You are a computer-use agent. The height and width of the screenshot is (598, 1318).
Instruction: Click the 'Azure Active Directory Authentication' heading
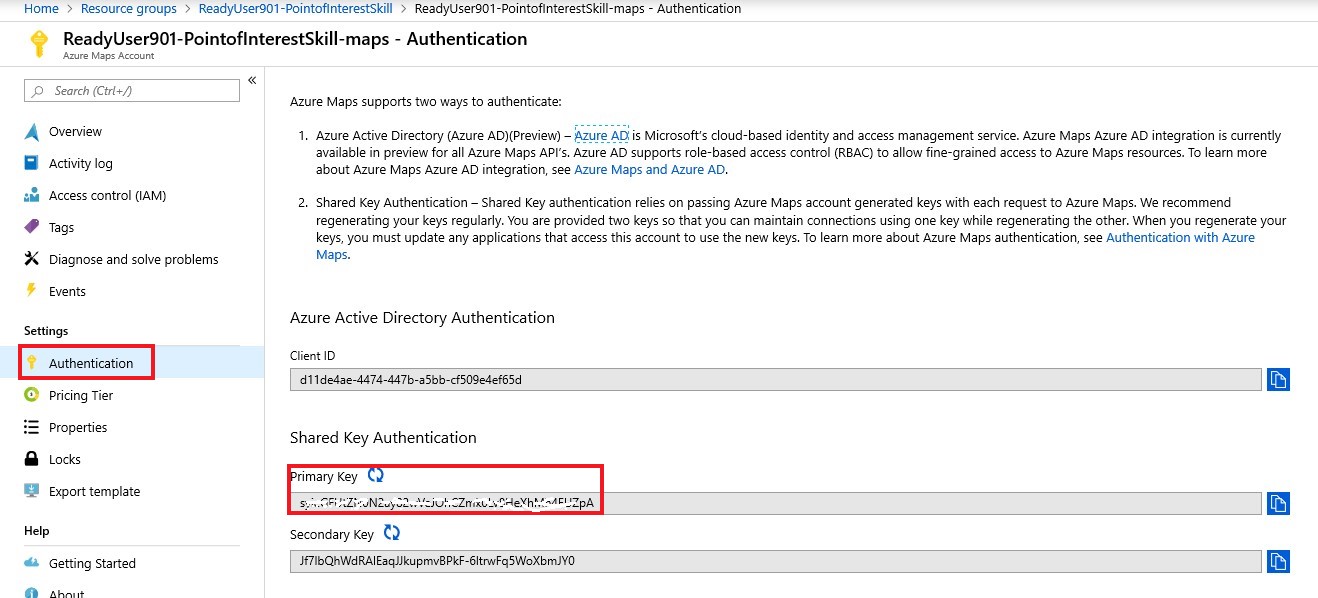[x=422, y=317]
